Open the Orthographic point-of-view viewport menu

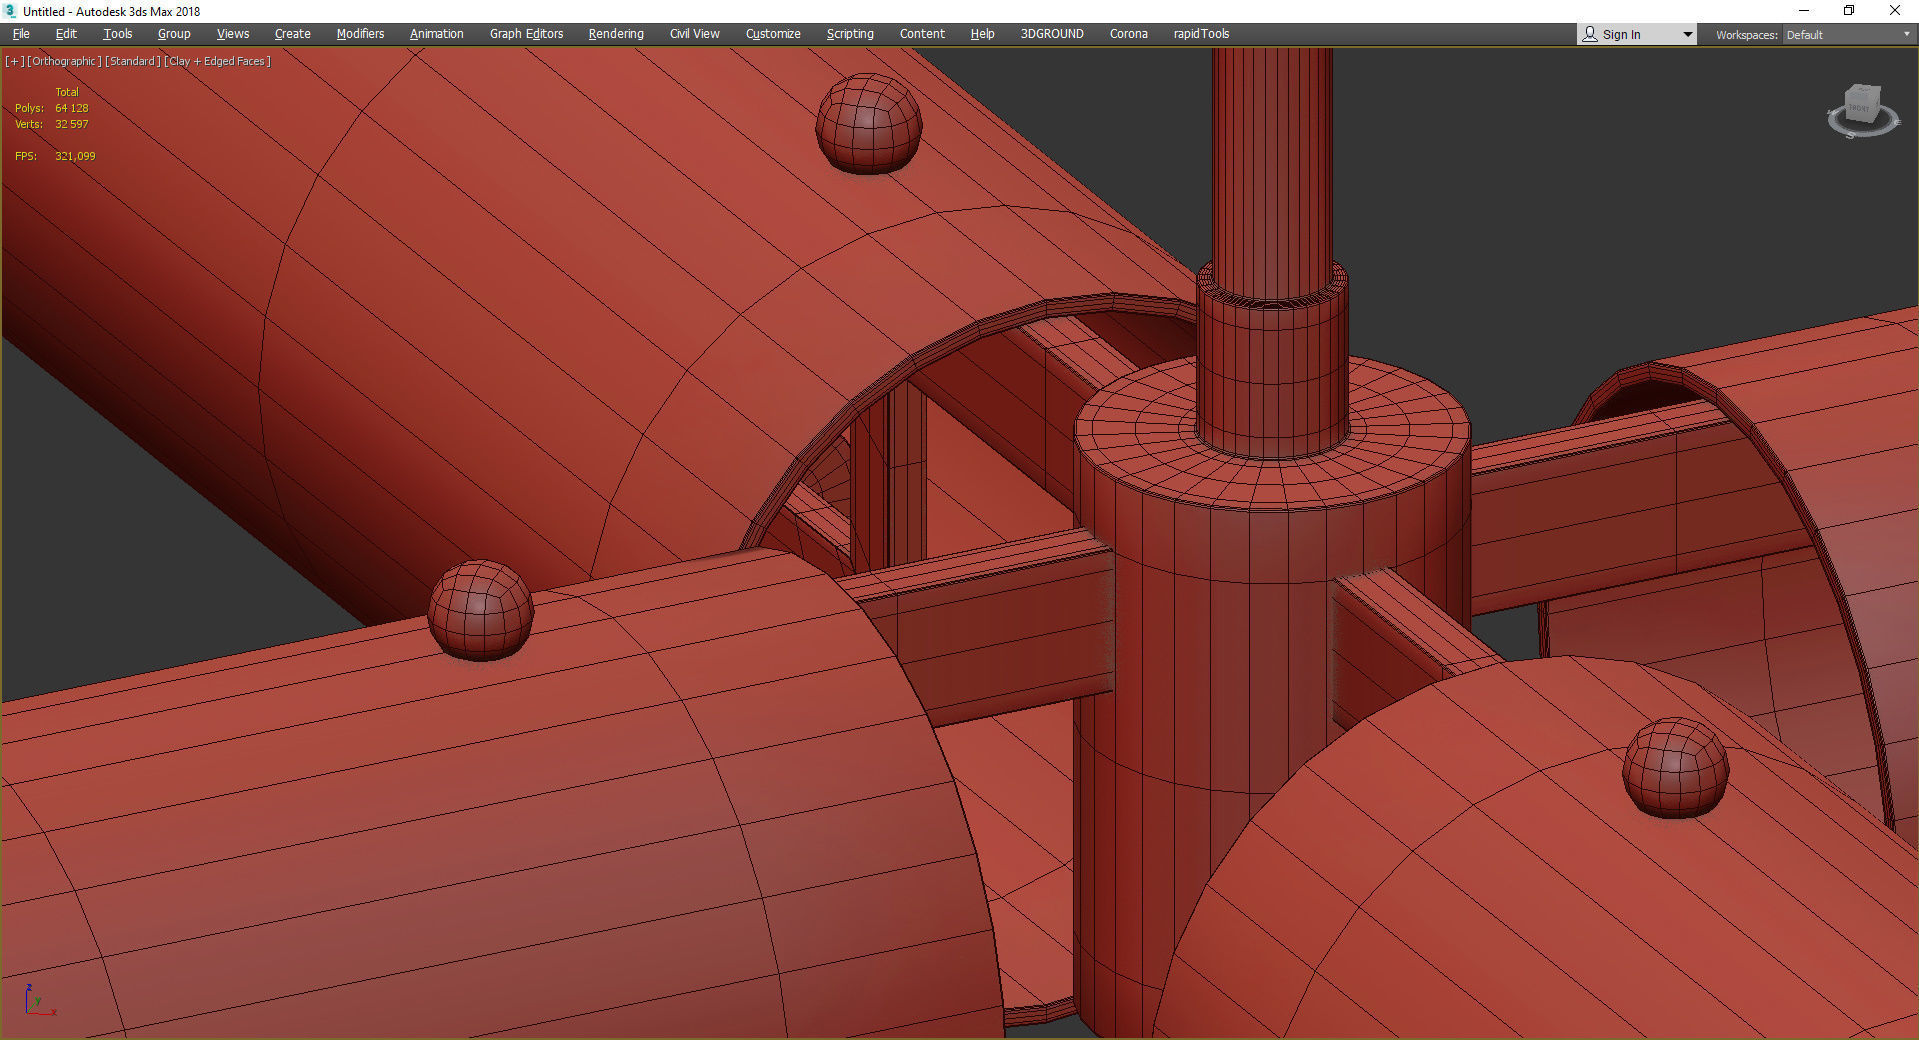pyautogui.click(x=64, y=61)
